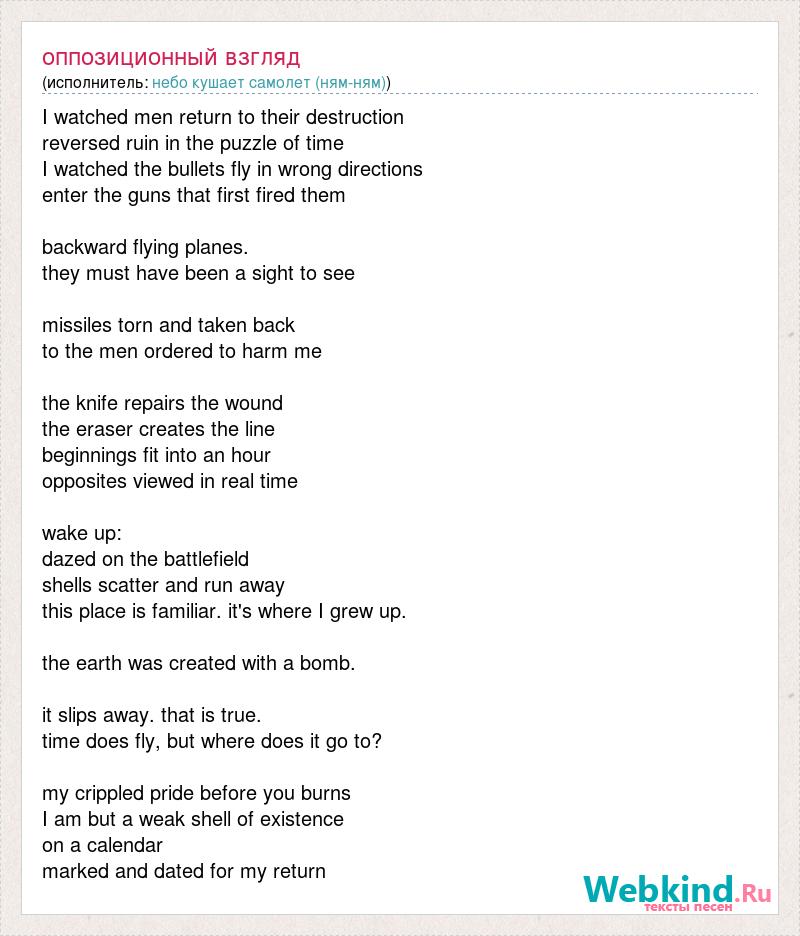
Task: Click the line 'I watched the bullets fly'
Action: (232, 169)
